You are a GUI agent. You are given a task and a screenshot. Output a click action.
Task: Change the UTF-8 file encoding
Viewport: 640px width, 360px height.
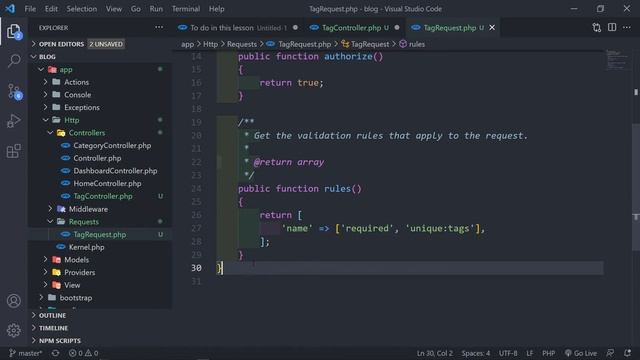click(508, 353)
